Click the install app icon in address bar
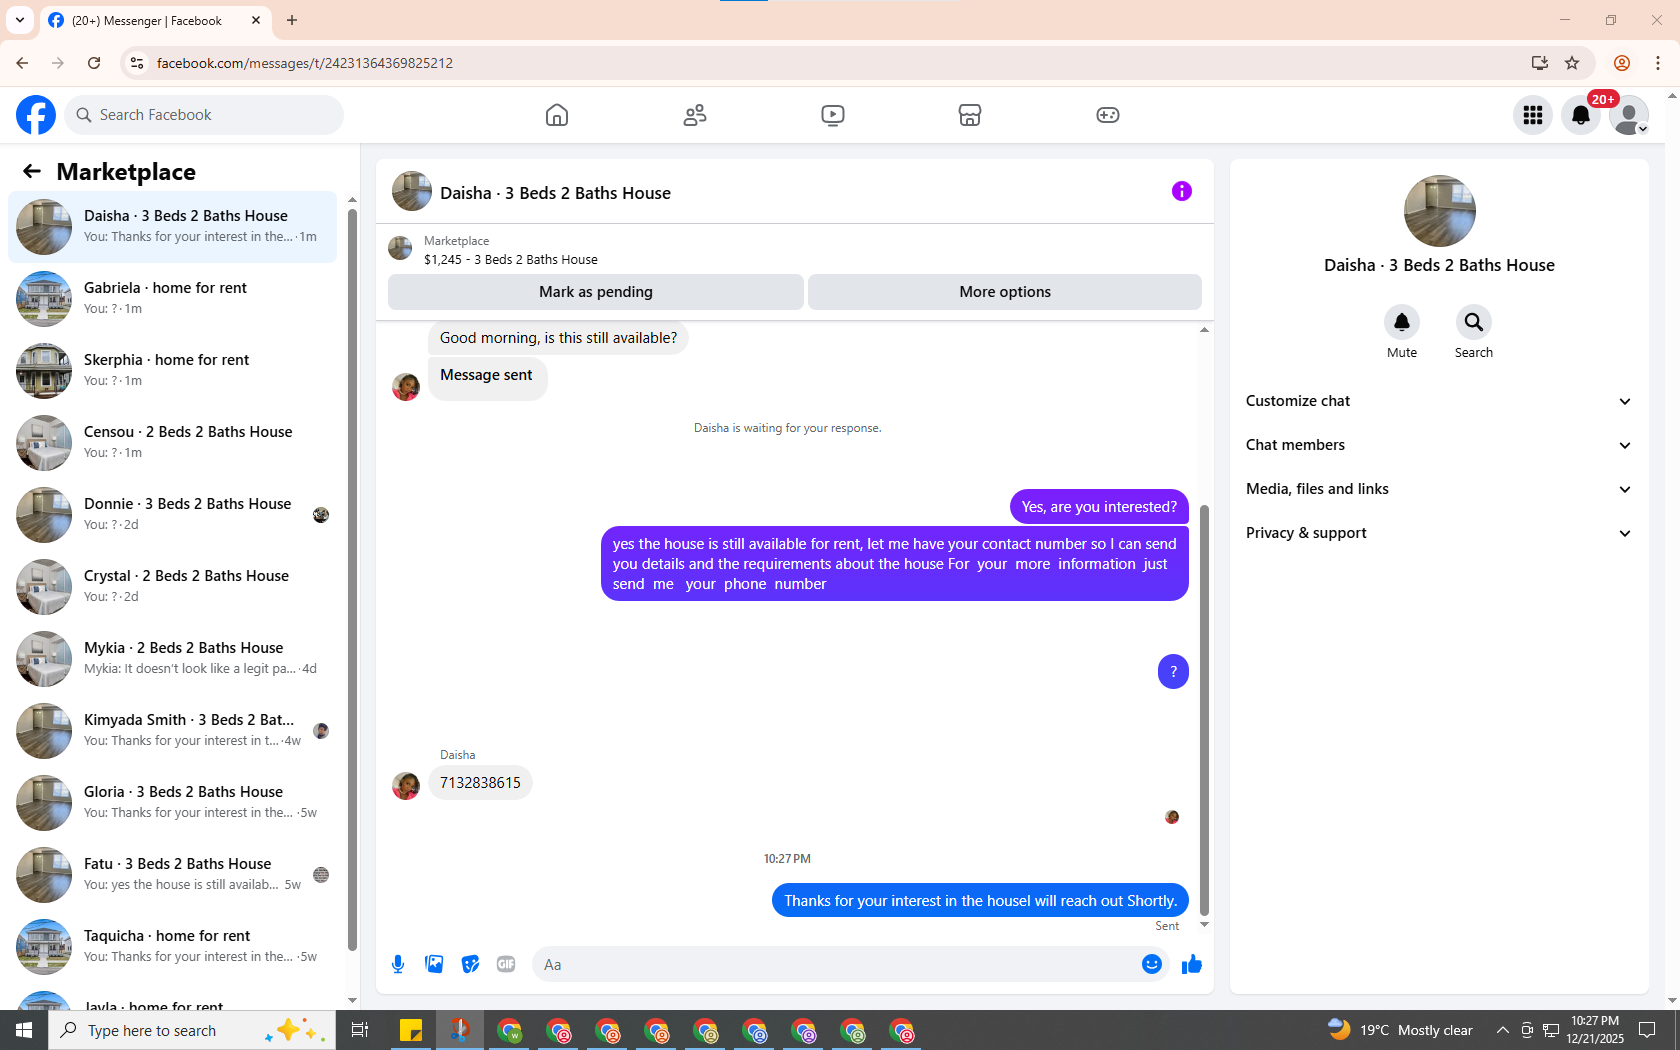This screenshot has width=1680, height=1050. (1540, 63)
